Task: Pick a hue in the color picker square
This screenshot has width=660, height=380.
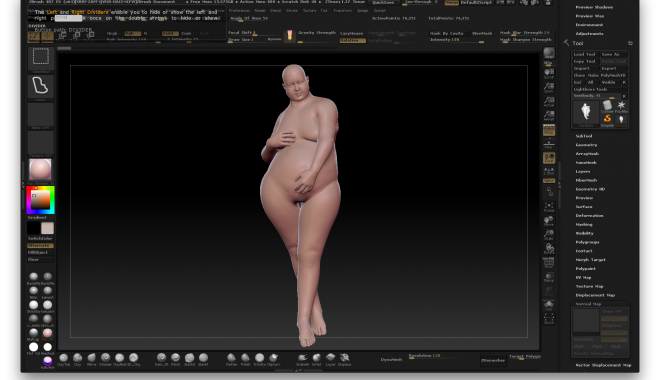Action: (40, 199)
